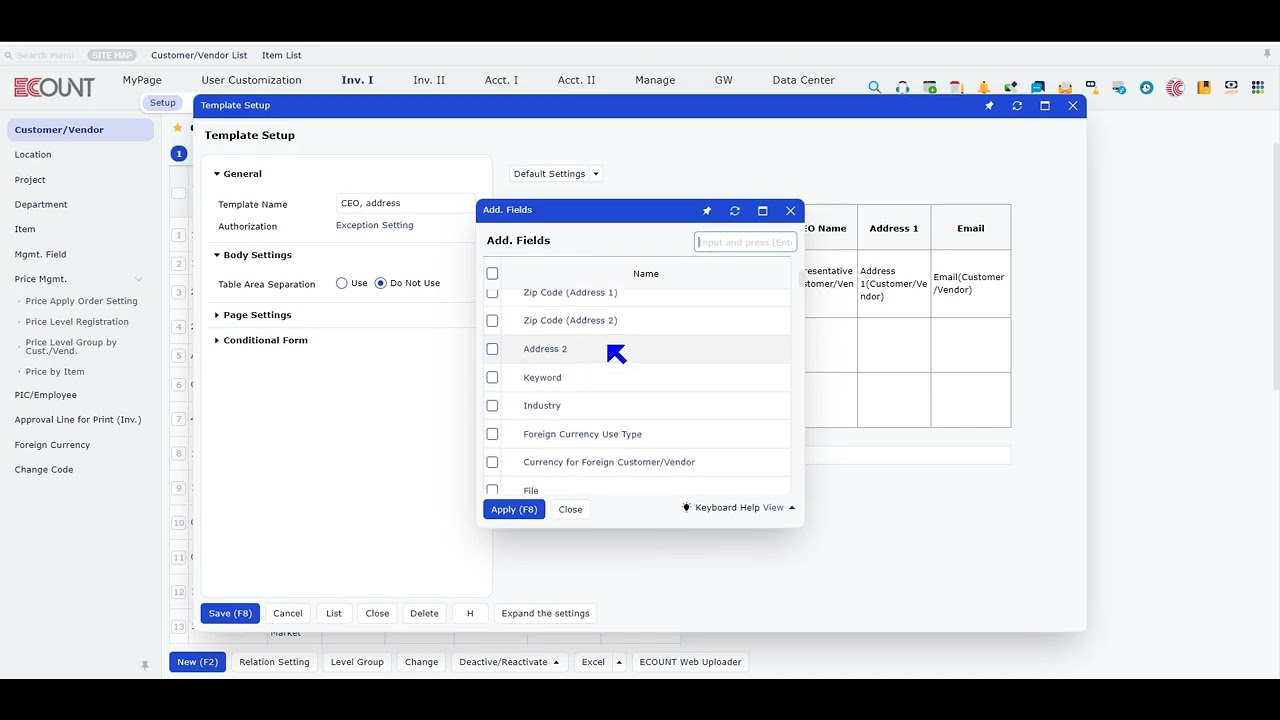Check Zip Code (Address 2) checkbox

click(x=492, y=321)
